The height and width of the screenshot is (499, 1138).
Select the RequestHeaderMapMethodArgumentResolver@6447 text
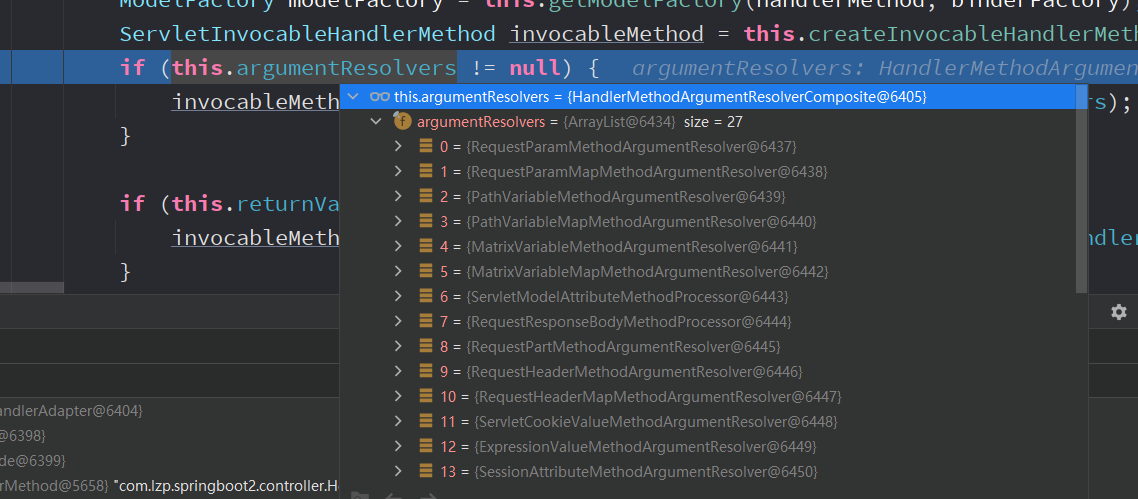[x=658, y=397]
